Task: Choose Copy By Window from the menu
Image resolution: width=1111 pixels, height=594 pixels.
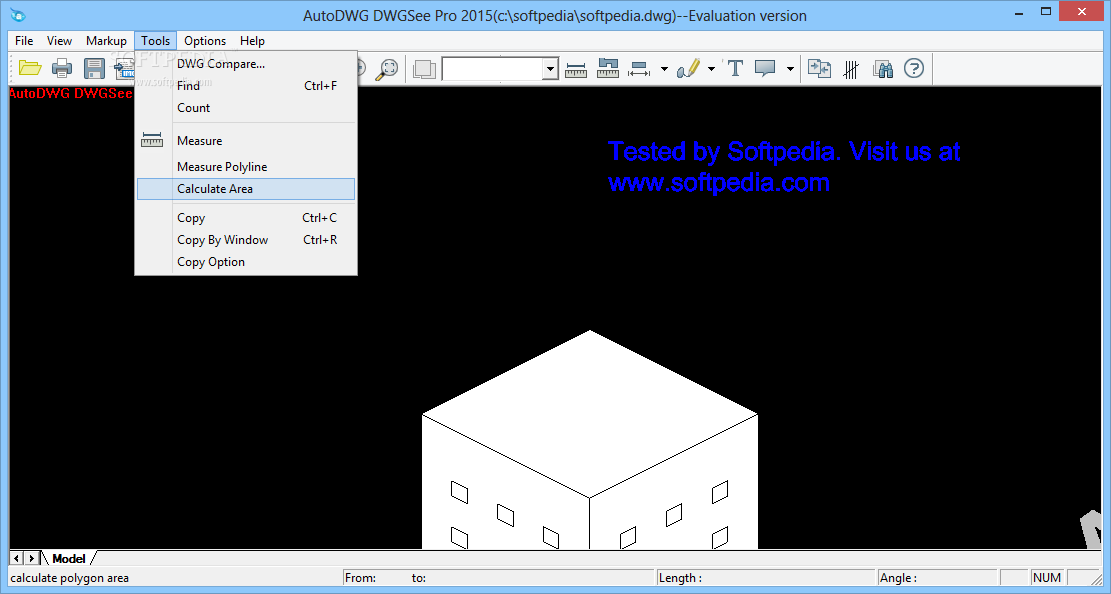Action: pyautogui.click(x=246, y=240)
